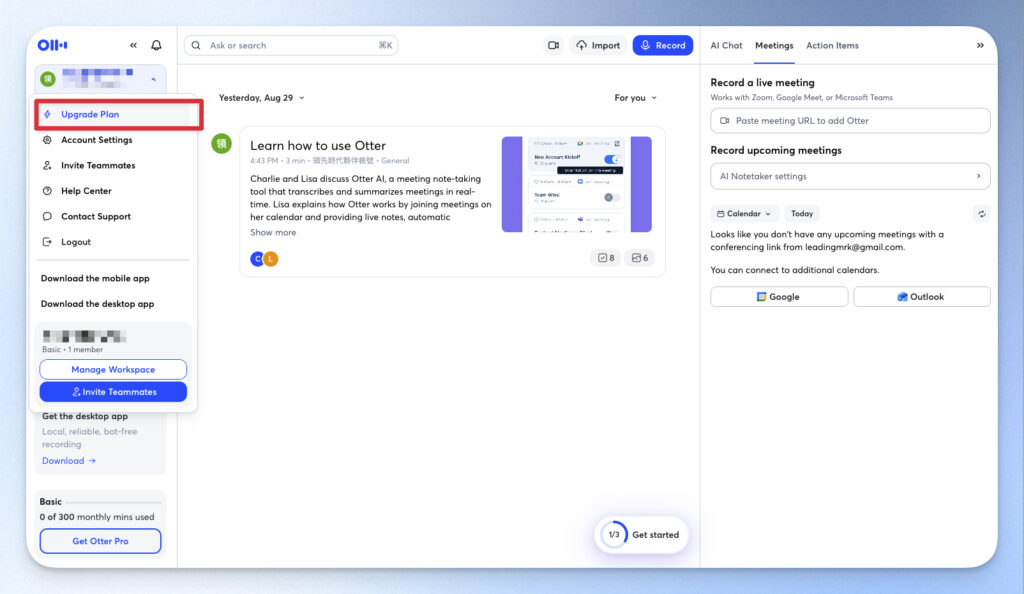This screenshot has width=1024, height=594.
Task: Expand summary with Show more
Action: click(x=273, y=232)
